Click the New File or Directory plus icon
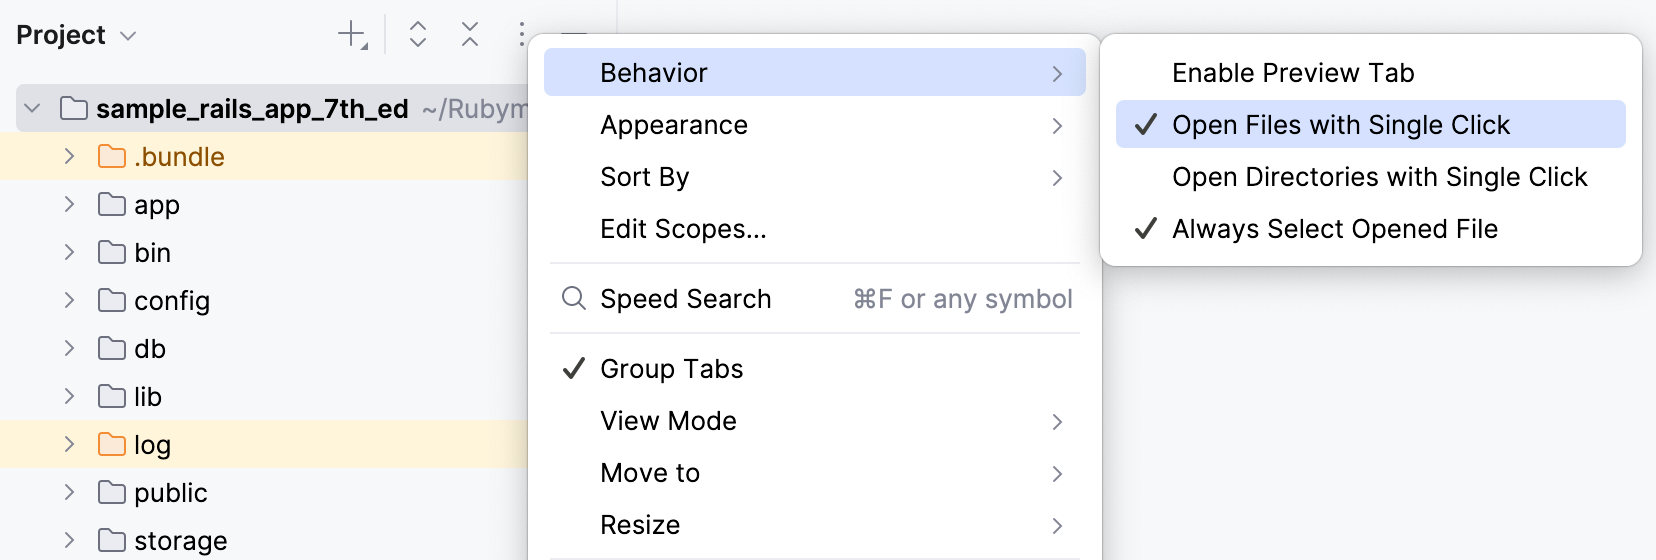The height and width of the screenshot is (560, 1656). (x=352, y=35)
